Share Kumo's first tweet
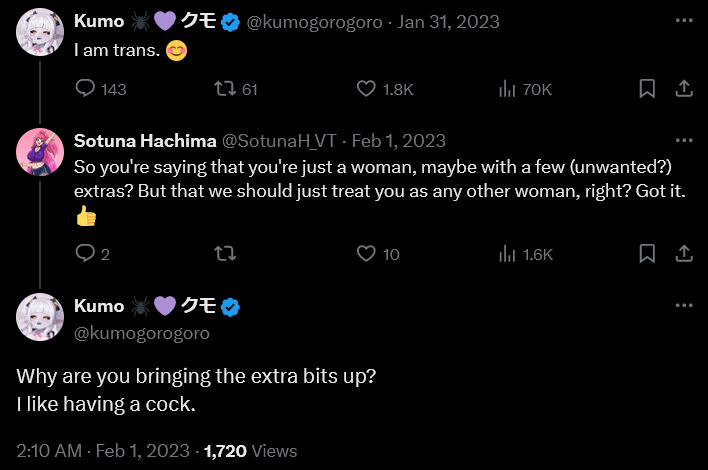This screenshot has width=708, height=470. click(684, 89)
